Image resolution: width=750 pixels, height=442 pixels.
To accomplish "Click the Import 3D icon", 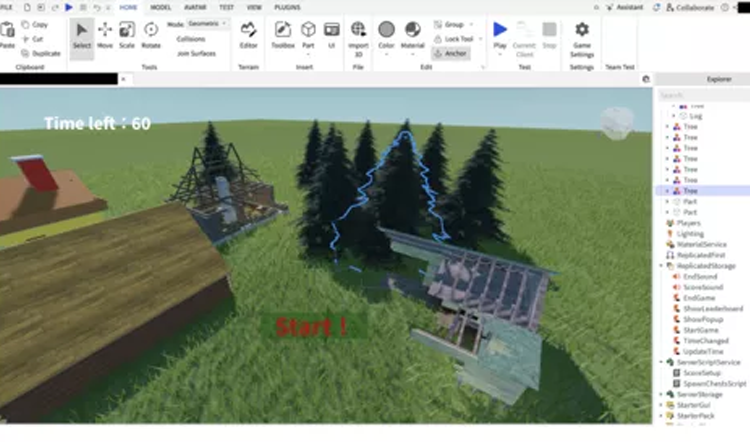I will 358,34.
